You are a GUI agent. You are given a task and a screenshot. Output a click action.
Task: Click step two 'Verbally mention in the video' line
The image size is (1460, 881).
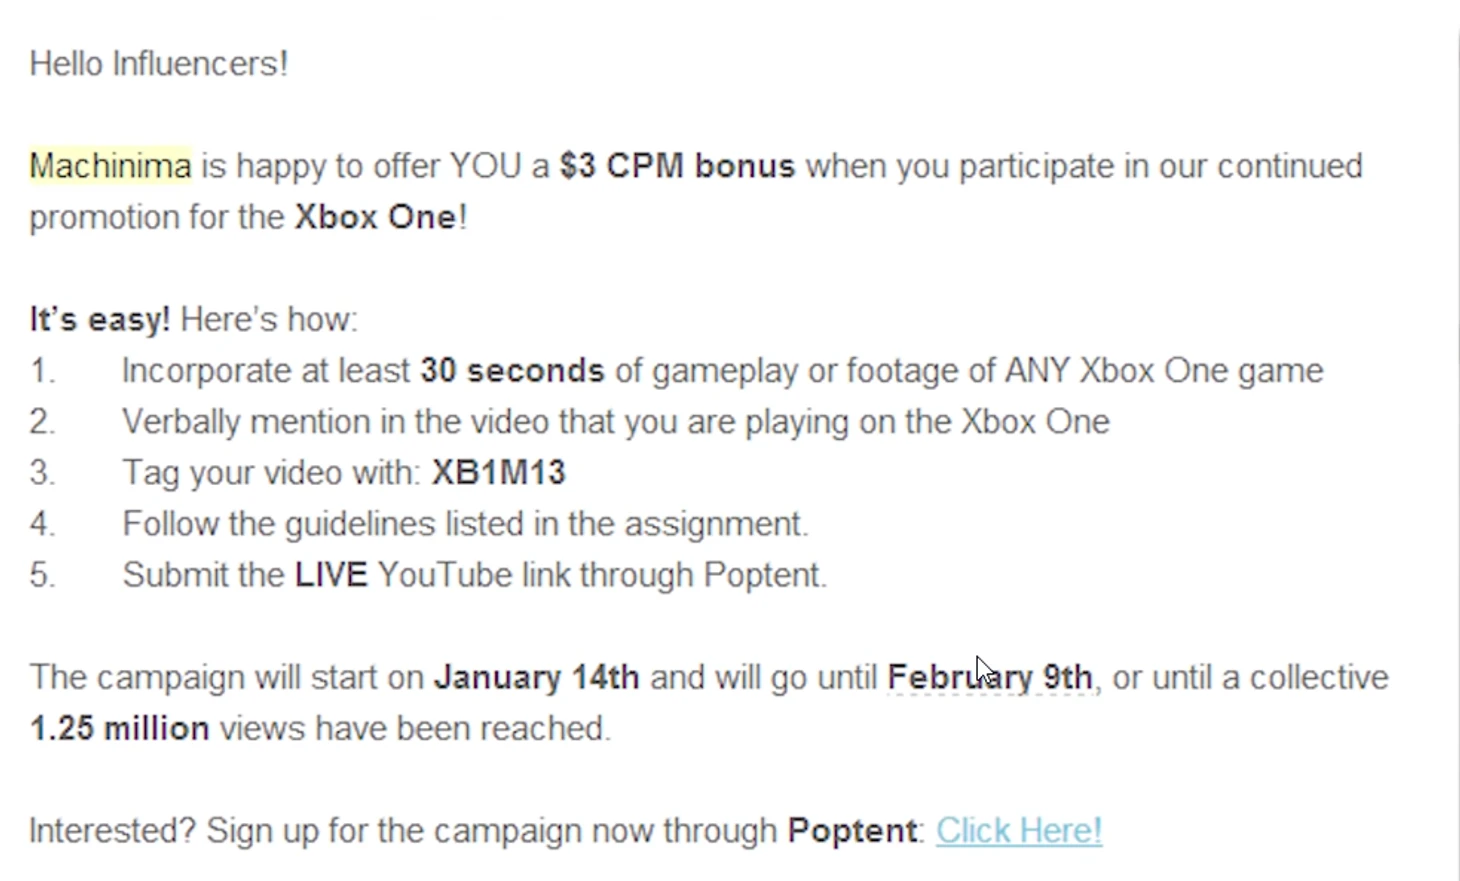tap(615, 422)
